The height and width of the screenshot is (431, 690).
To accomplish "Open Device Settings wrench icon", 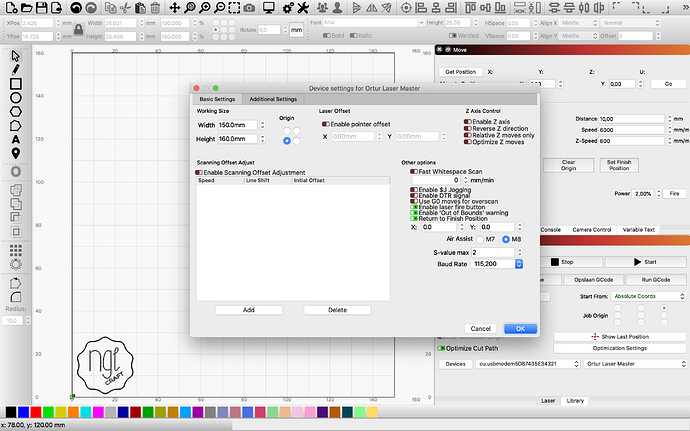I will click(x=303, y=7).
